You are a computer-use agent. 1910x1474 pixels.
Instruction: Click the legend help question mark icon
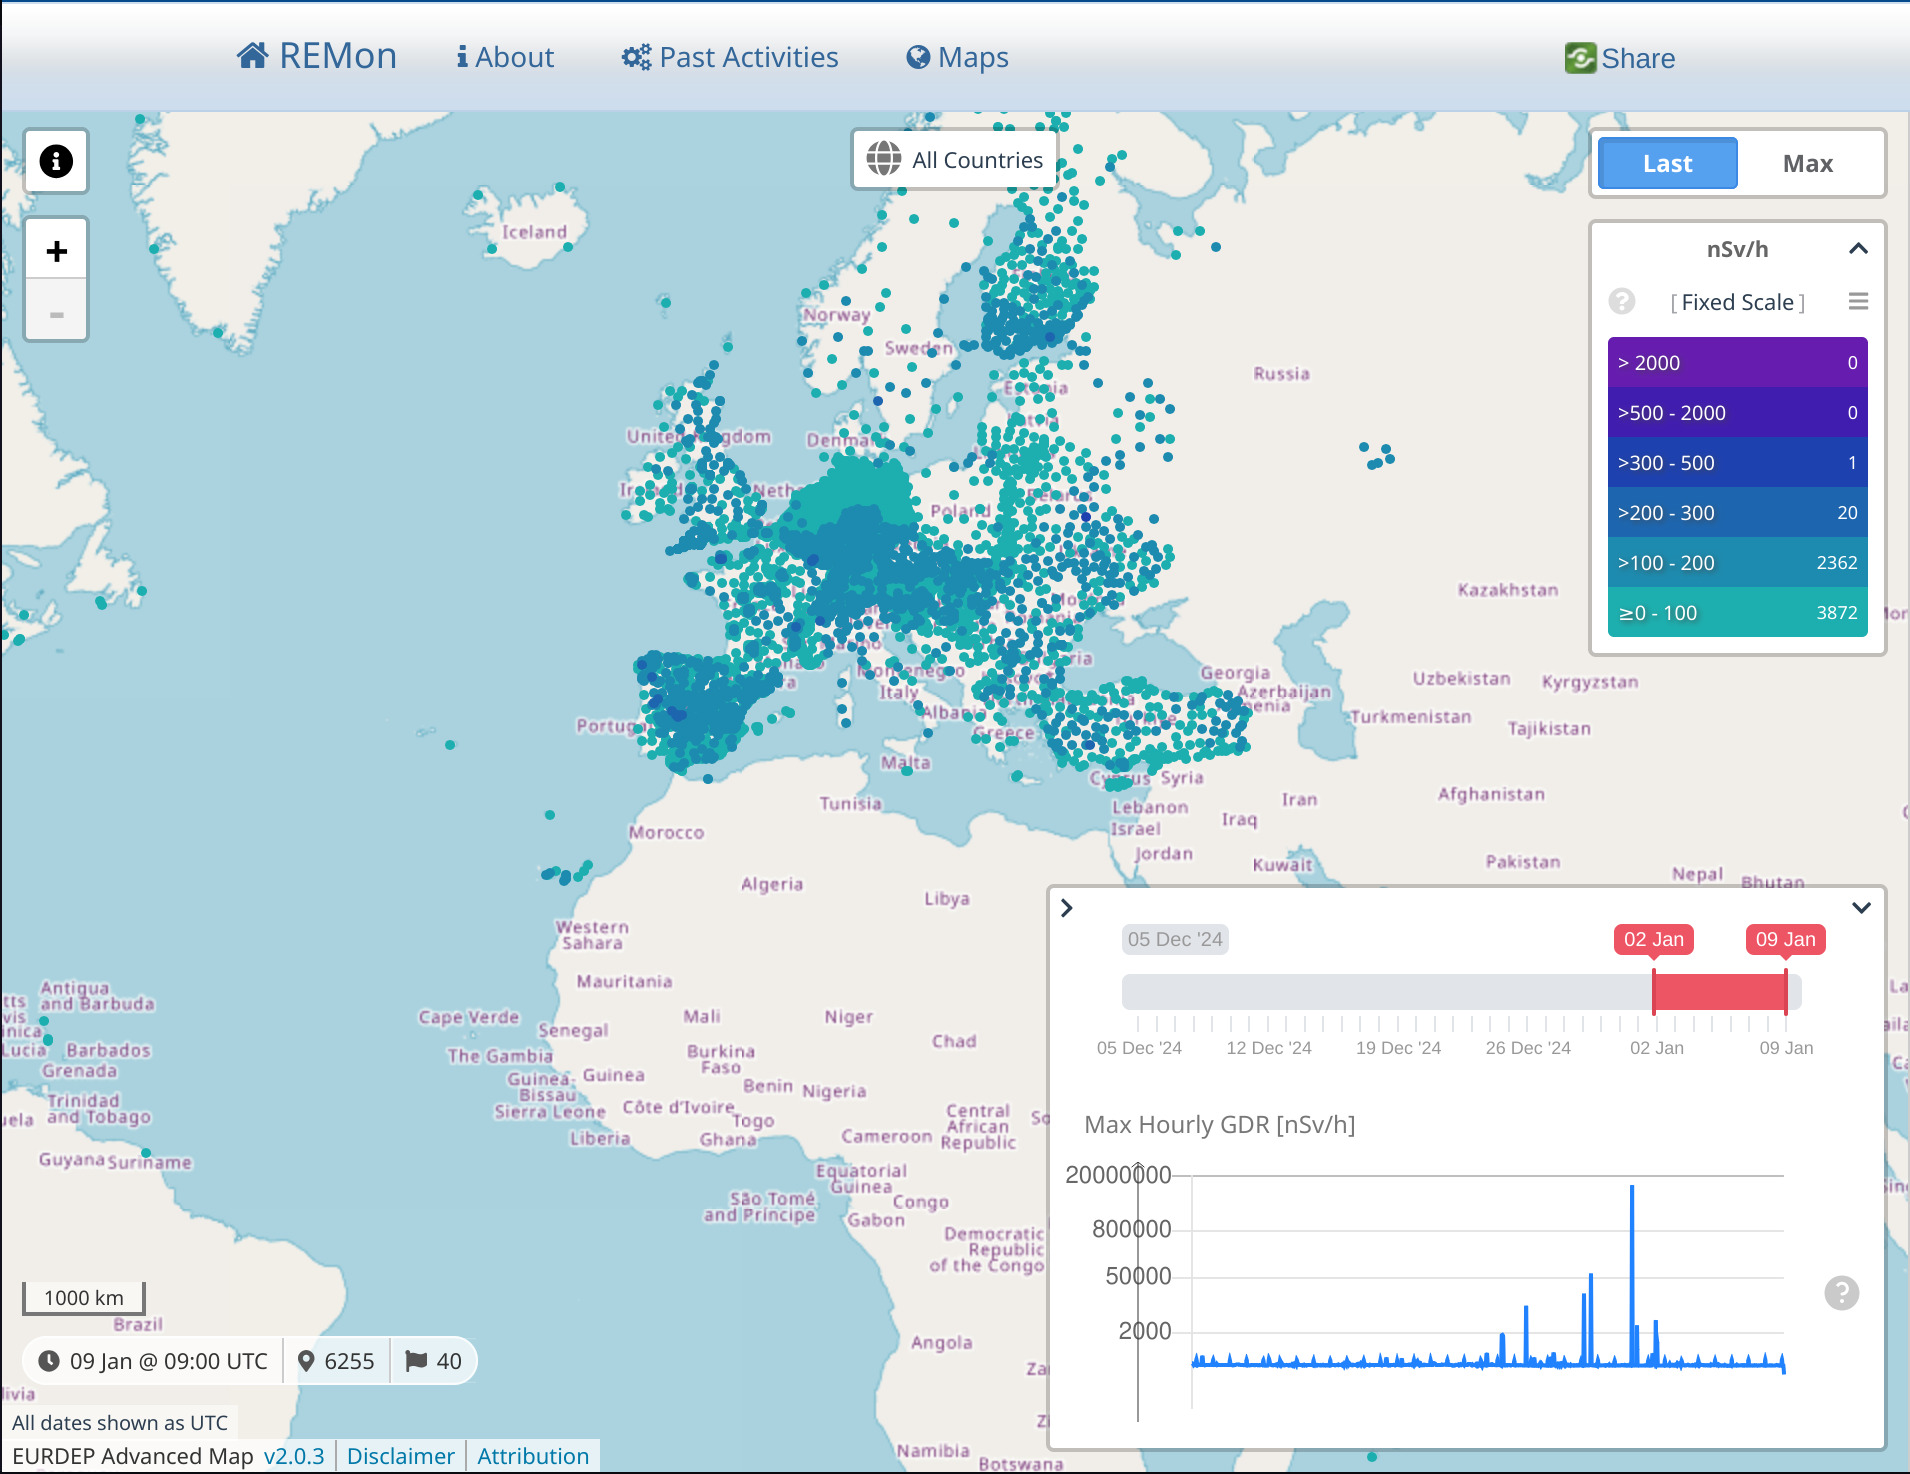click(1621, 301)
